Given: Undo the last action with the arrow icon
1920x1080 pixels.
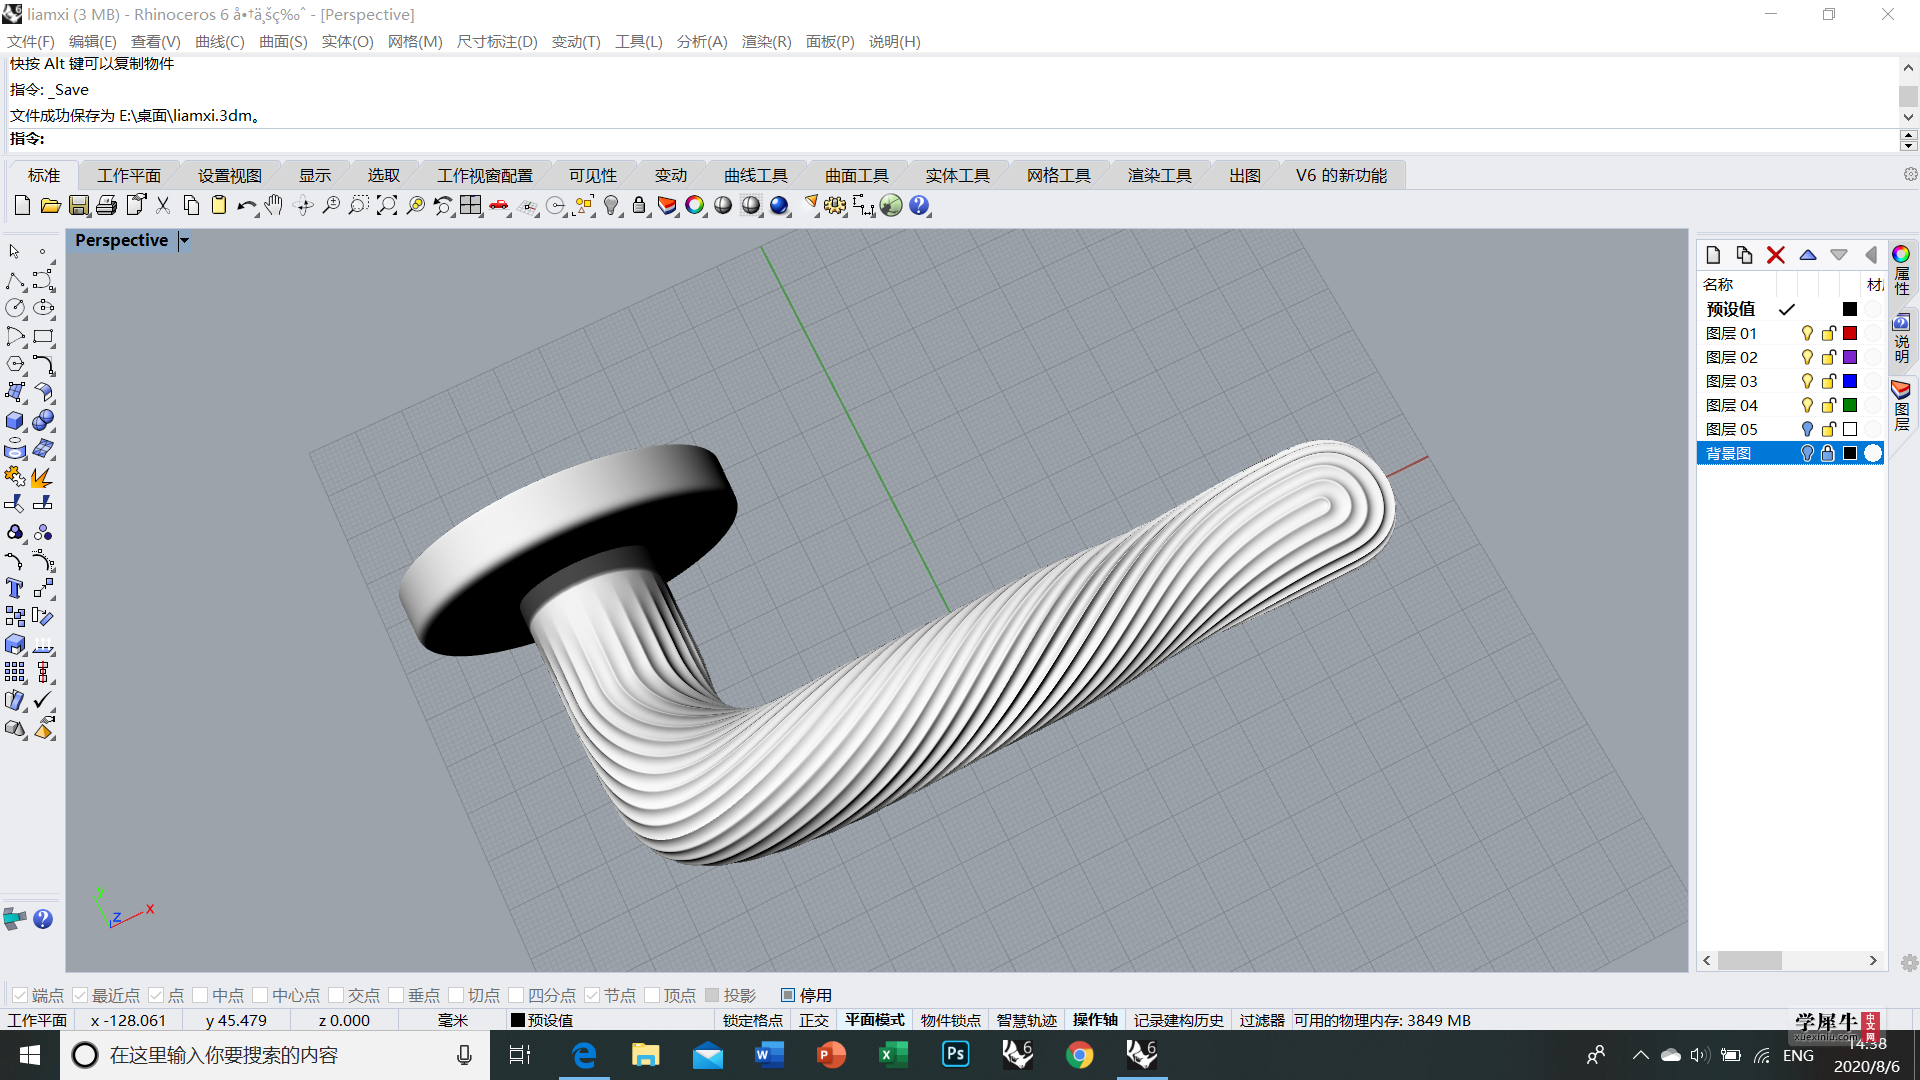Looking at the screenshot, I should pos(246,206).
